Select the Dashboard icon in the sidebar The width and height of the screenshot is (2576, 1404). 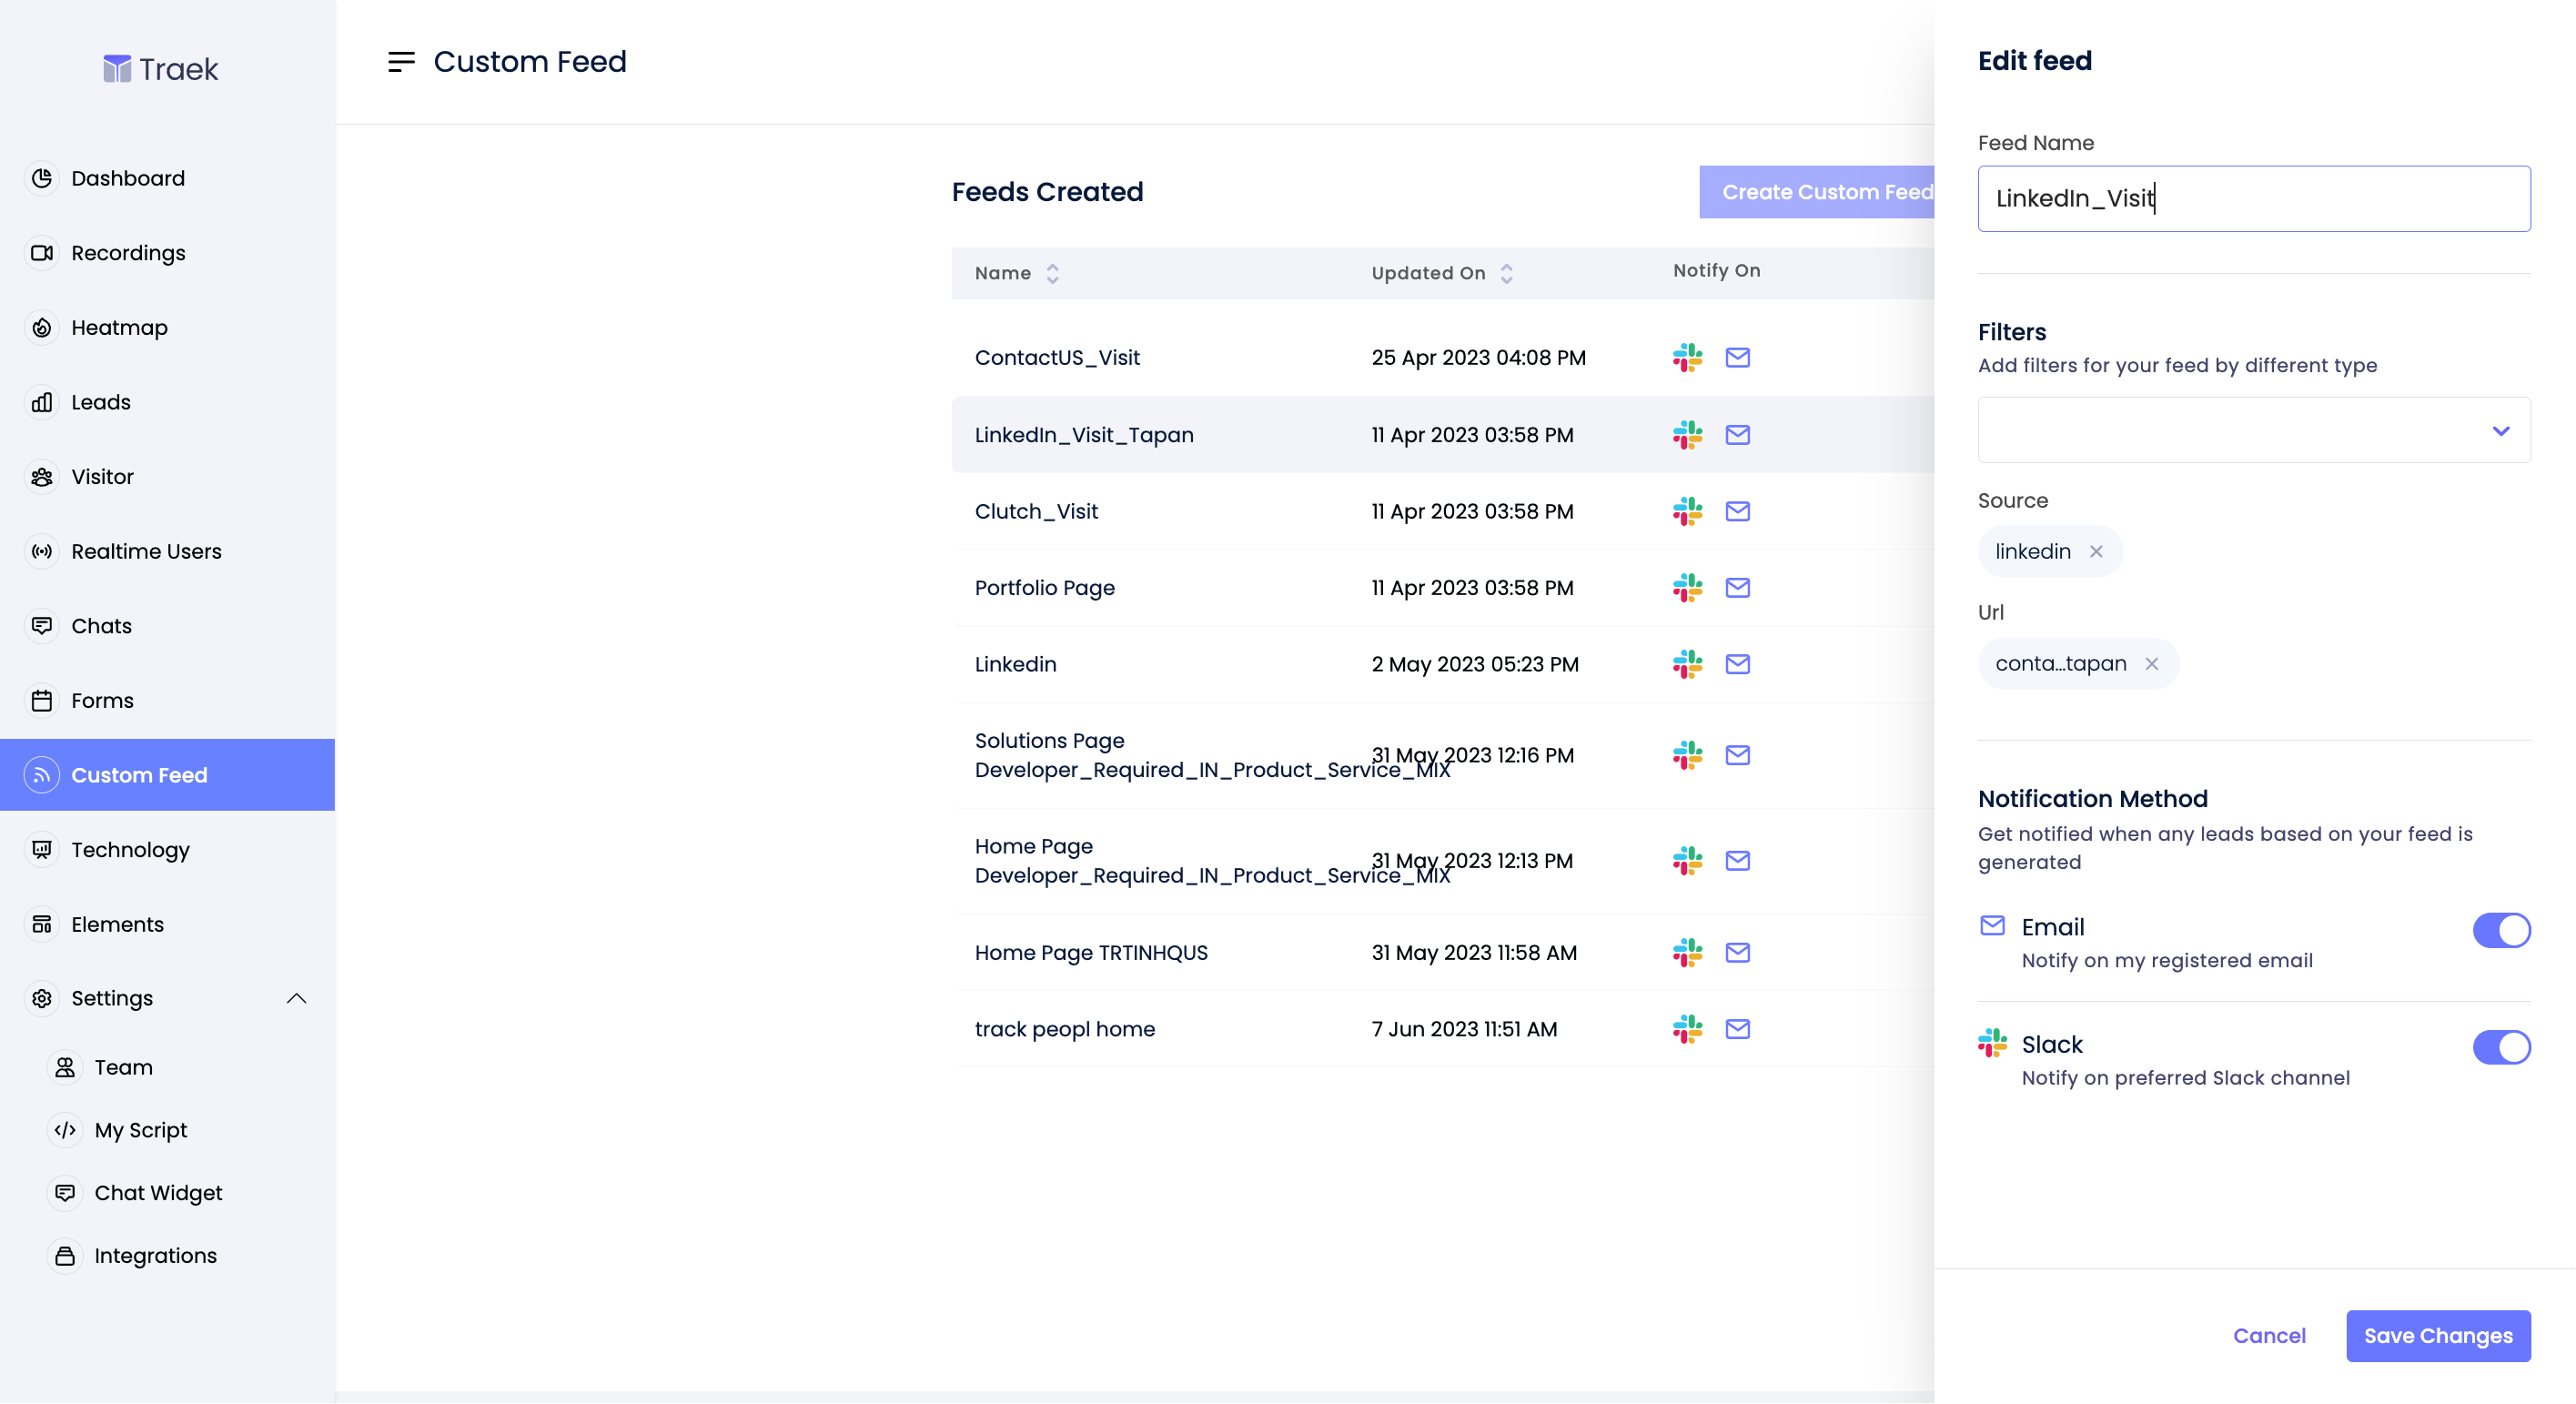coord(44,178)
